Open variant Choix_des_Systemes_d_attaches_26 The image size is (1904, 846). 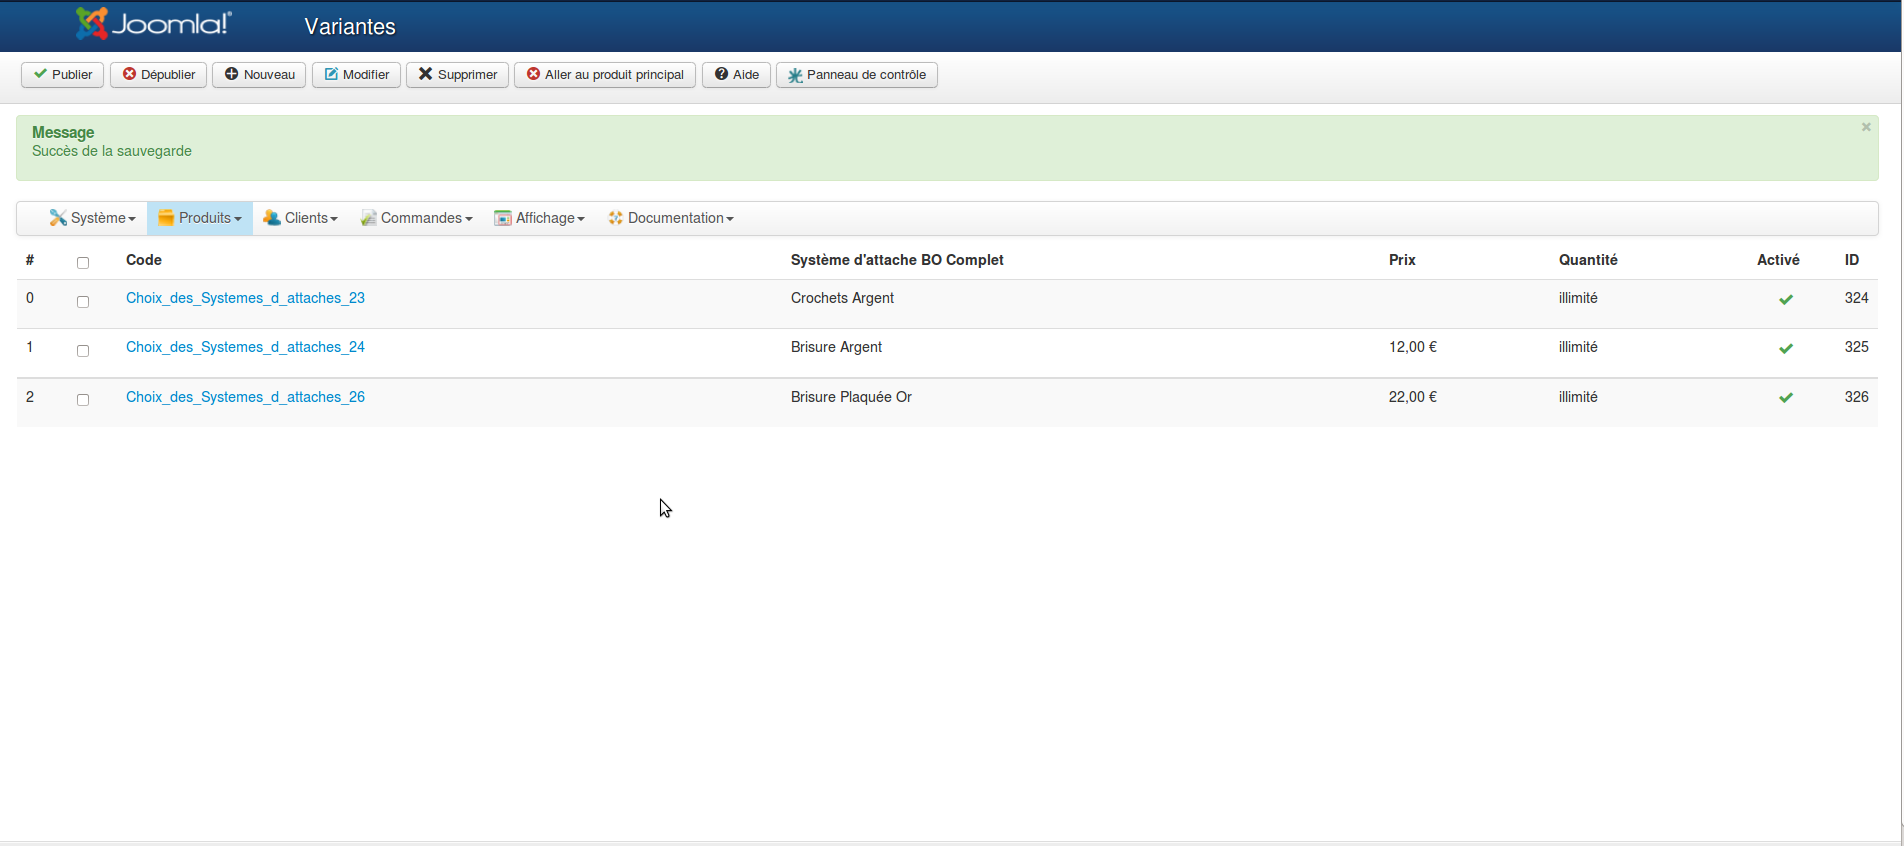[245, 397]
